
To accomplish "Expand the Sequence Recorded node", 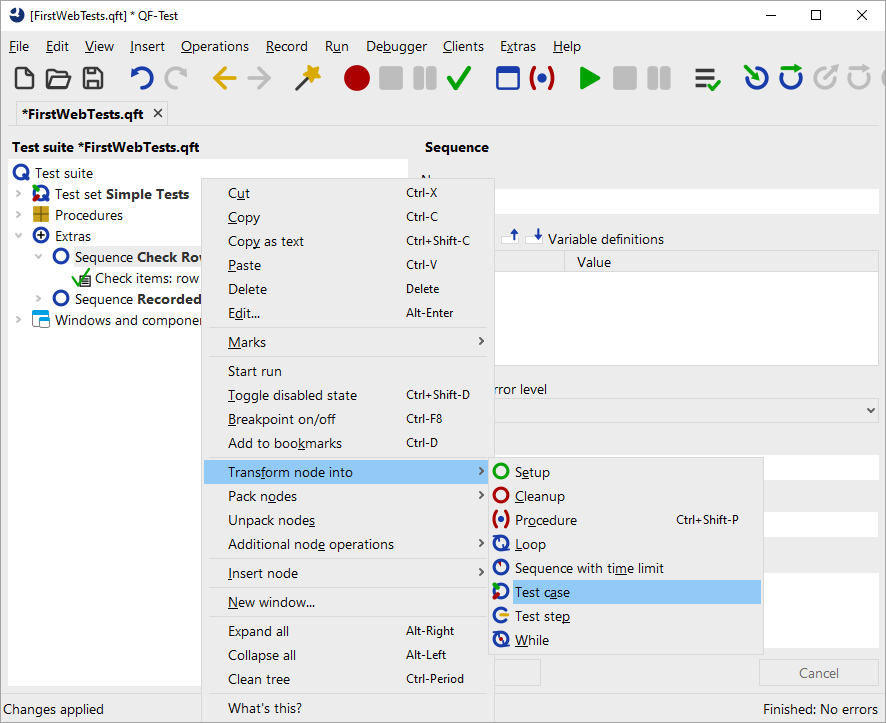I will coord(38,298).
